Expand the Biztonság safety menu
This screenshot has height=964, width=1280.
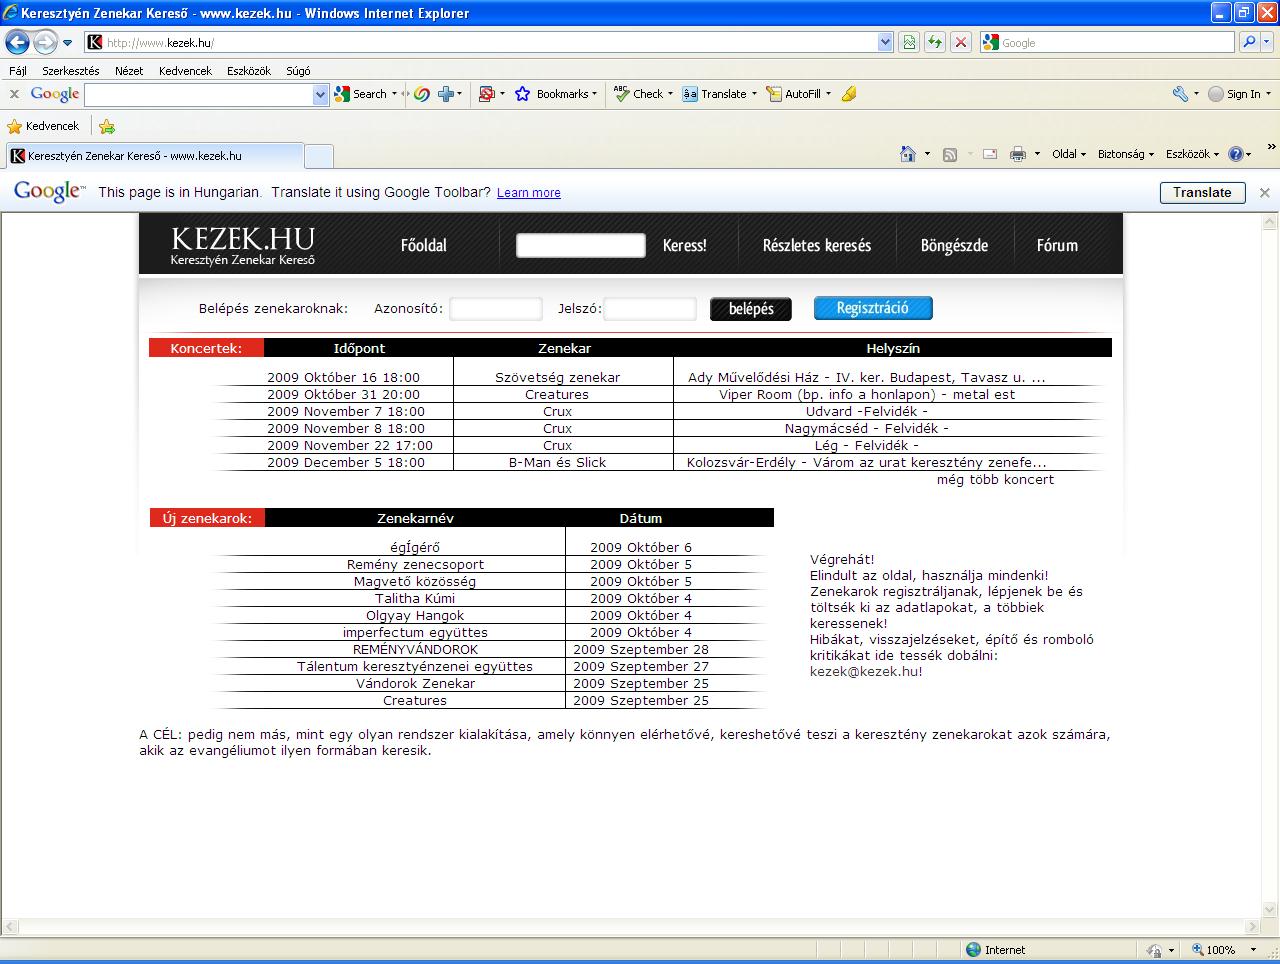point(1125,154)
